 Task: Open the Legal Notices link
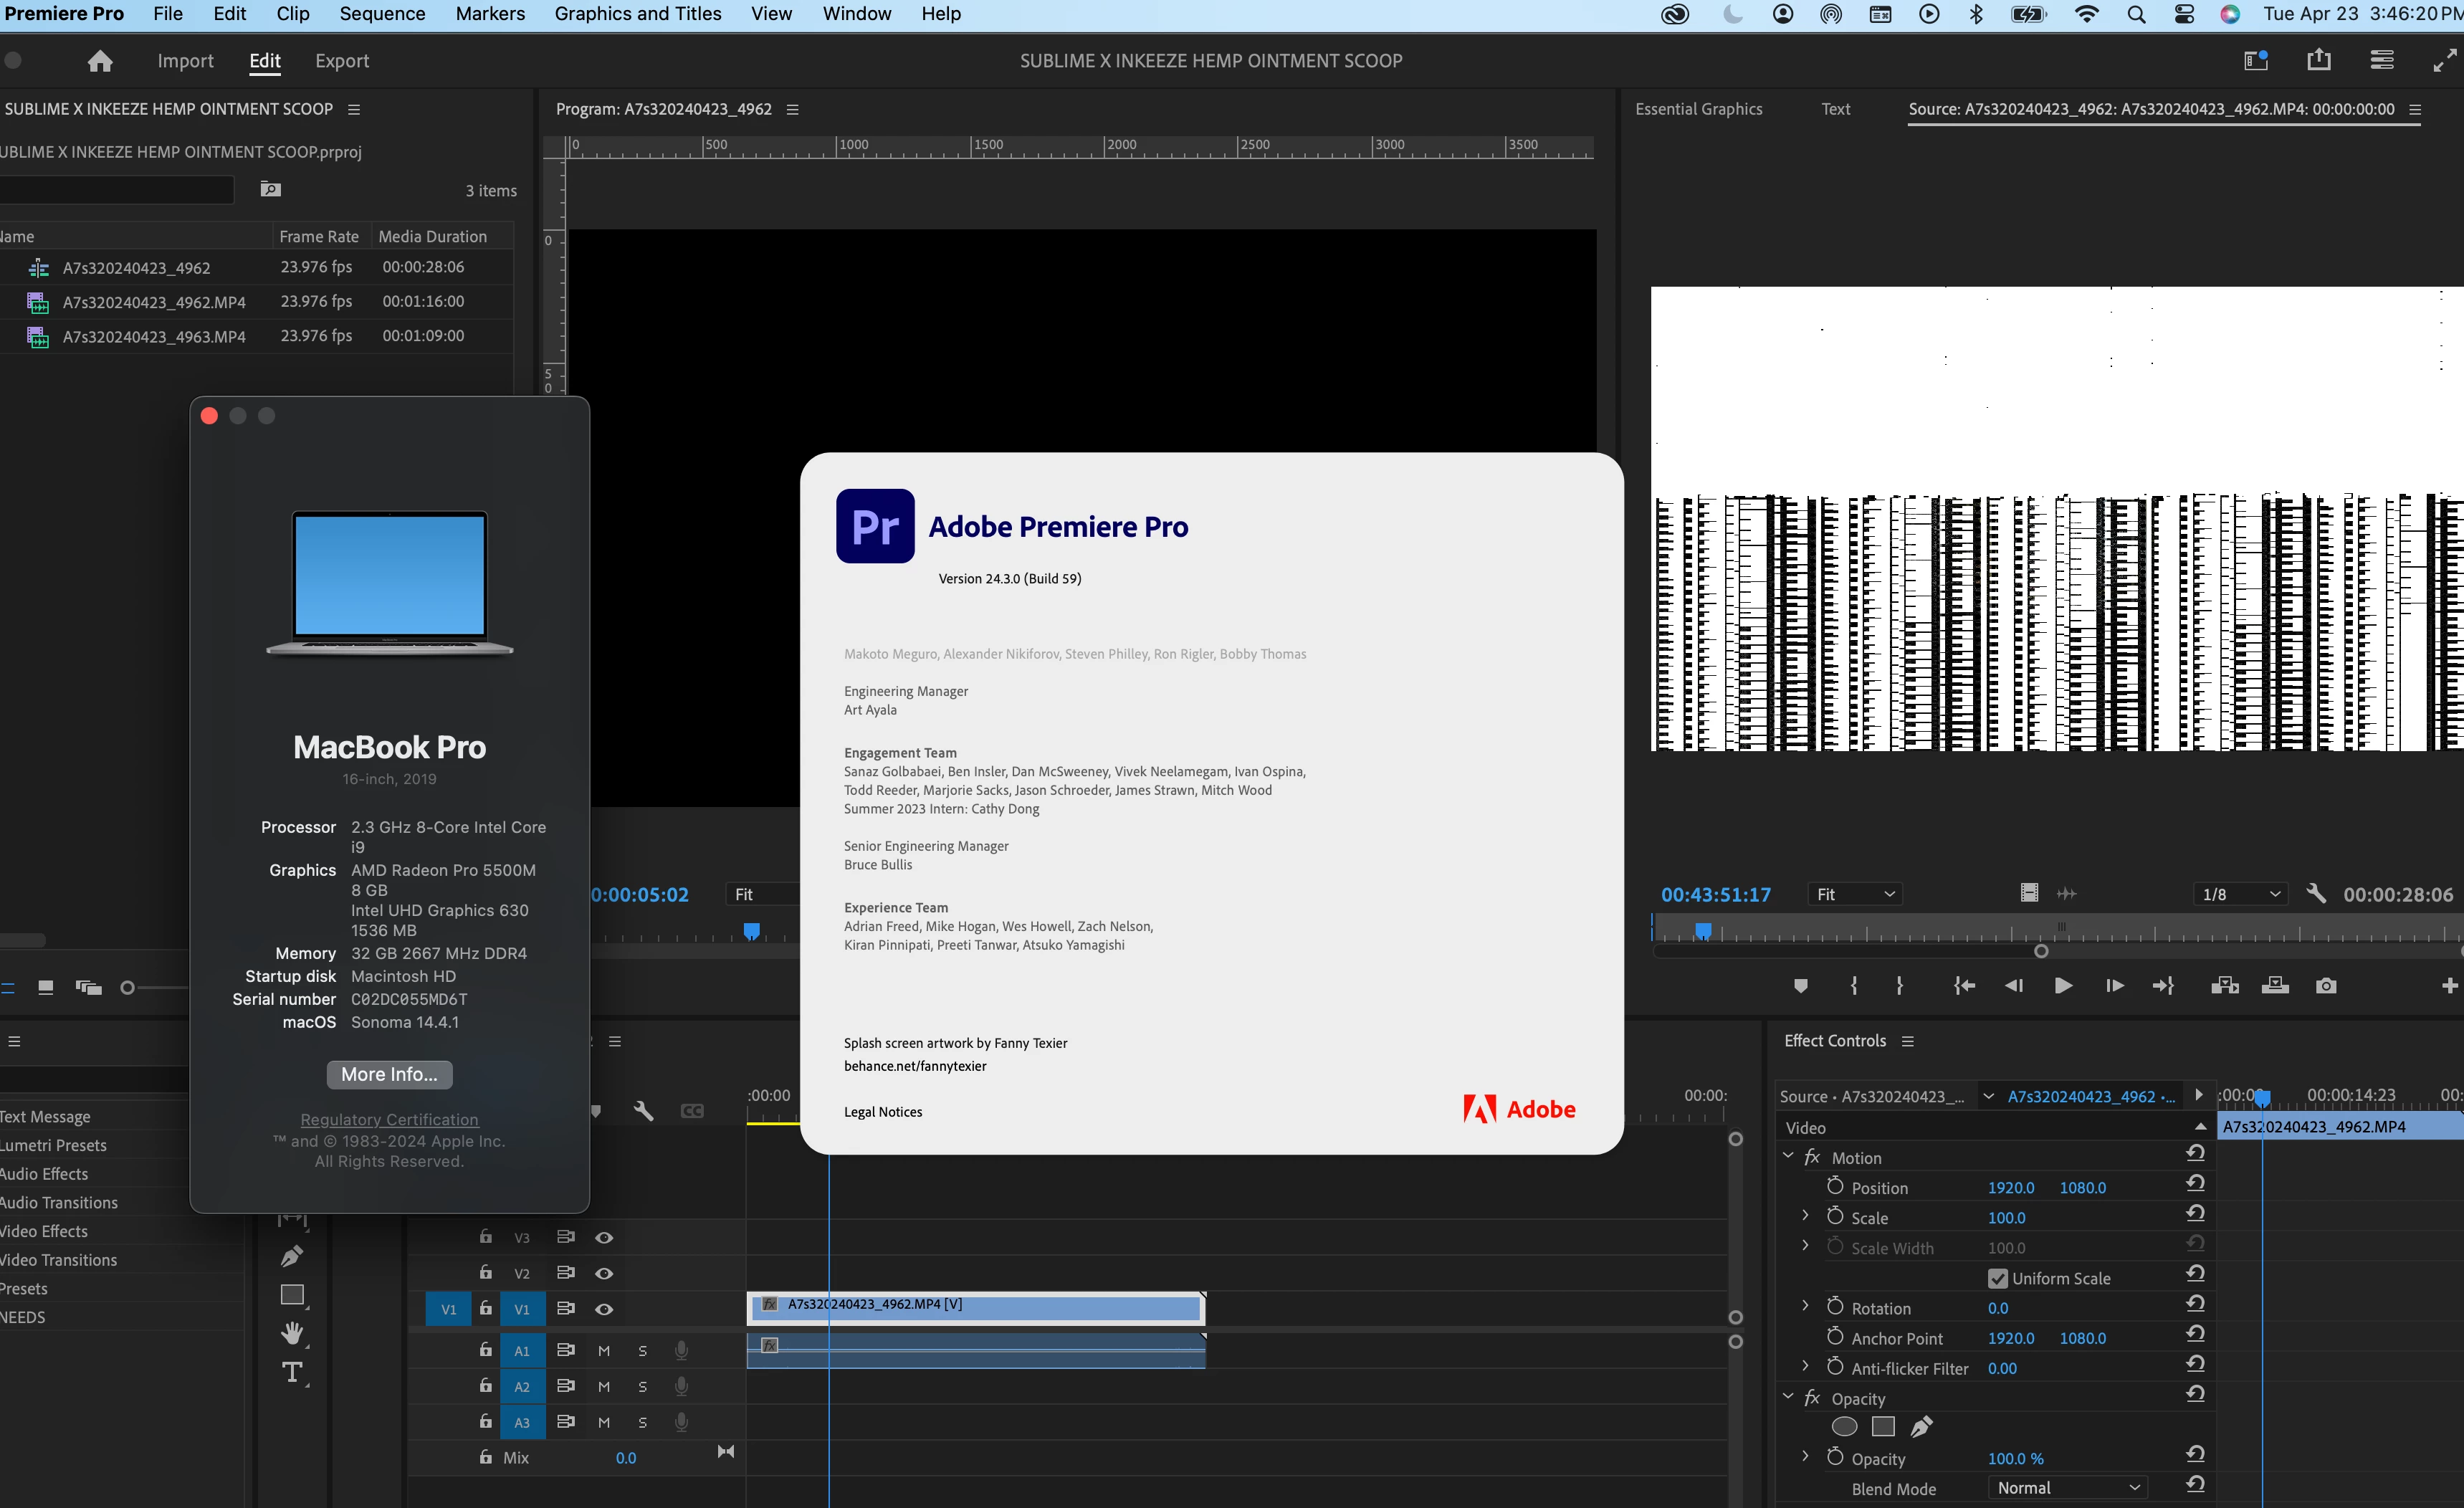tap(882, 1112)
